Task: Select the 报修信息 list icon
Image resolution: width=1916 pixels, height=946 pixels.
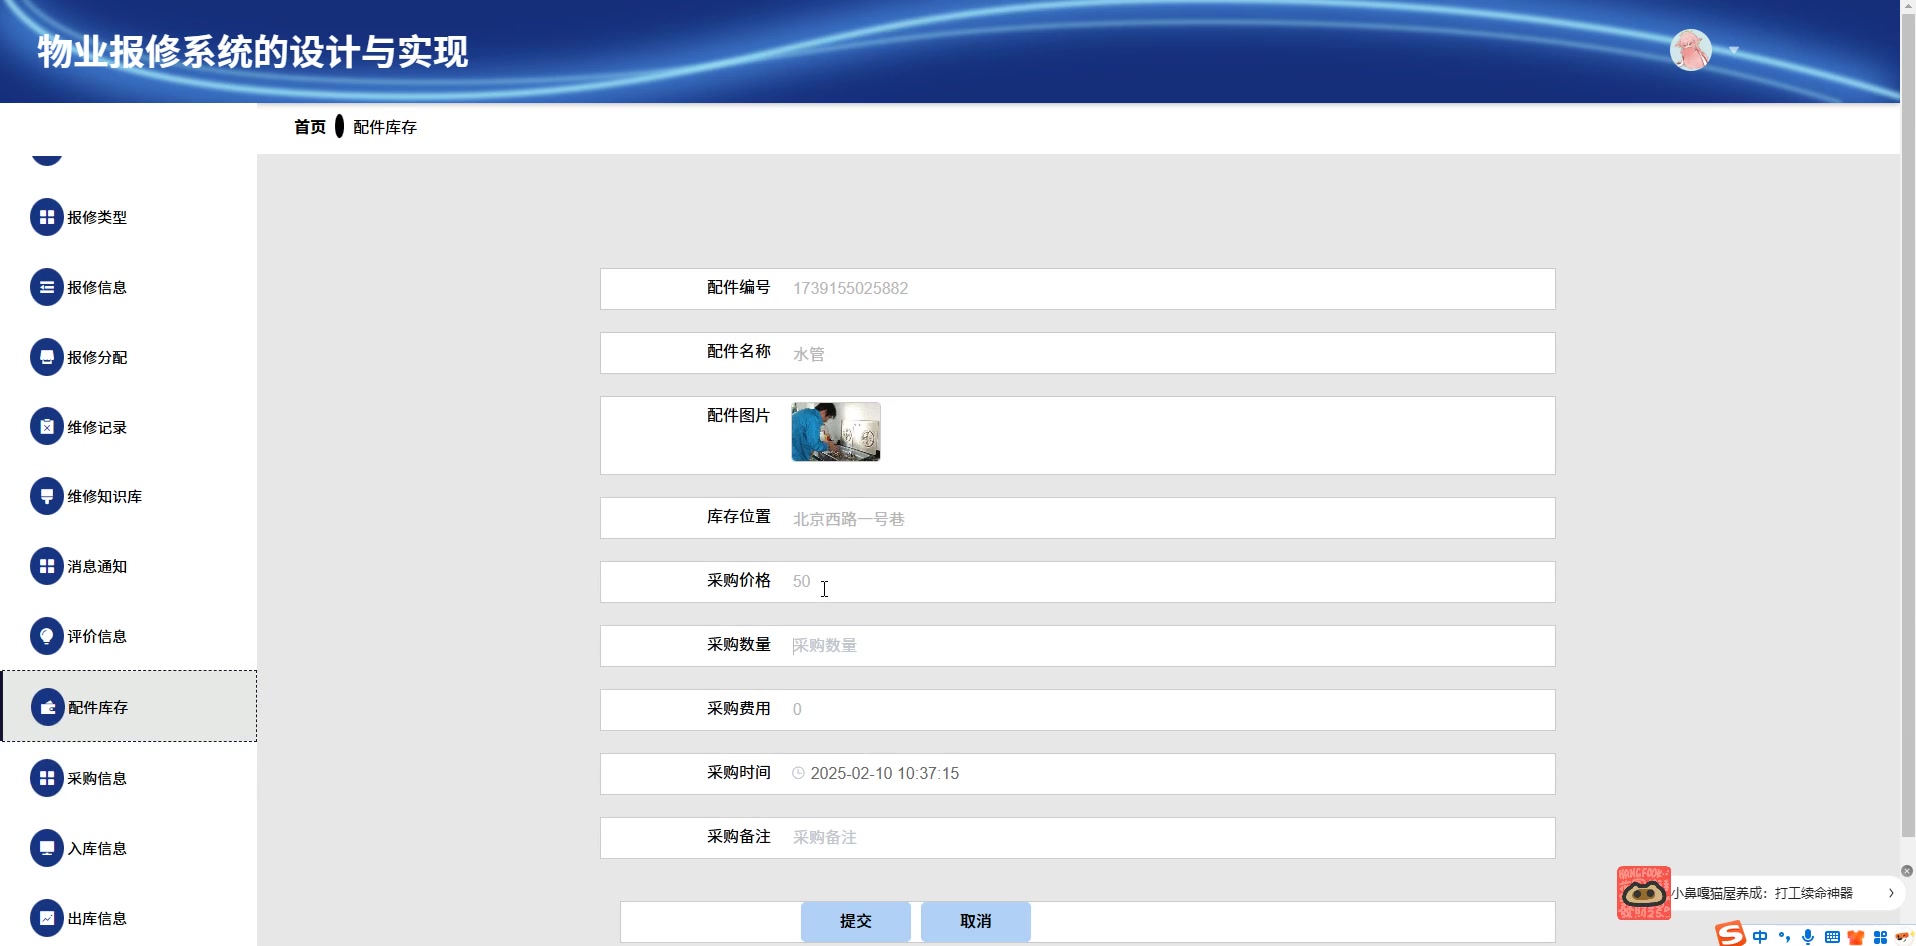Action: (x=46, y=287)
